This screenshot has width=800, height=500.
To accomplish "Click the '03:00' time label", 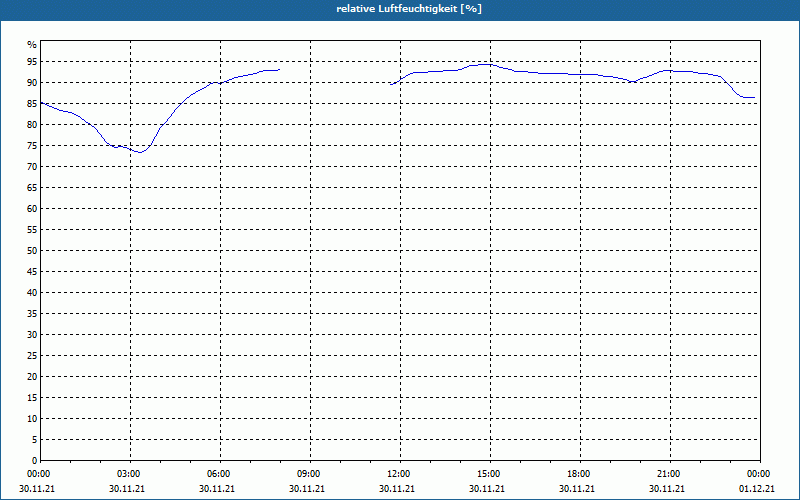I will tap(129, 474).
